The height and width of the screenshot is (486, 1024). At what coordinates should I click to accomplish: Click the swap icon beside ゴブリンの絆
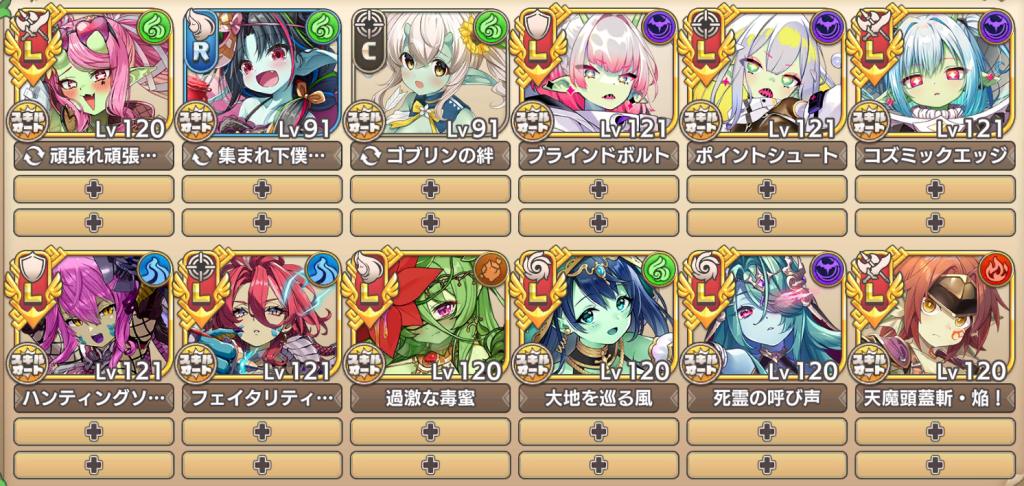(x=370, y=157)
